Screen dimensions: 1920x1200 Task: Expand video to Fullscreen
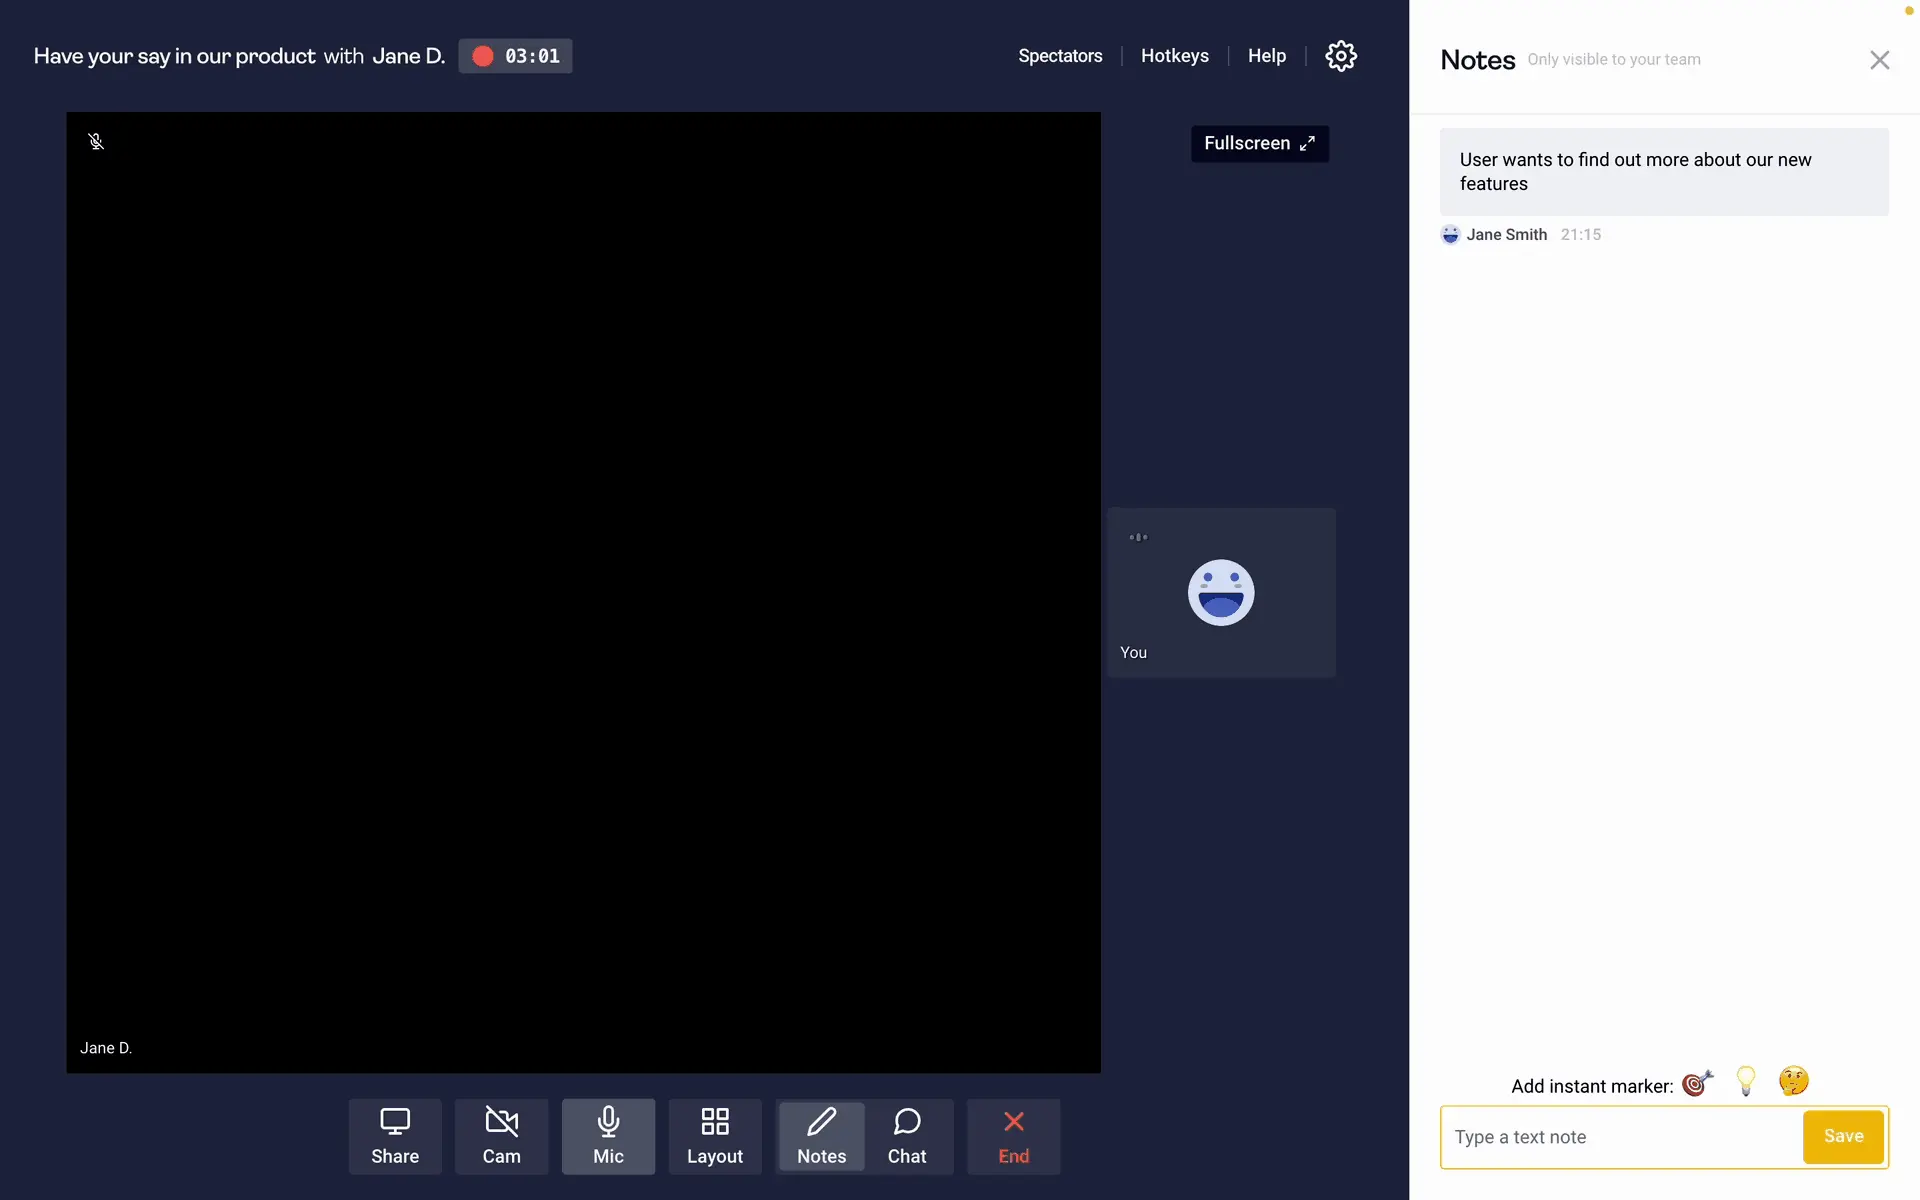(x=1259, y=144)
